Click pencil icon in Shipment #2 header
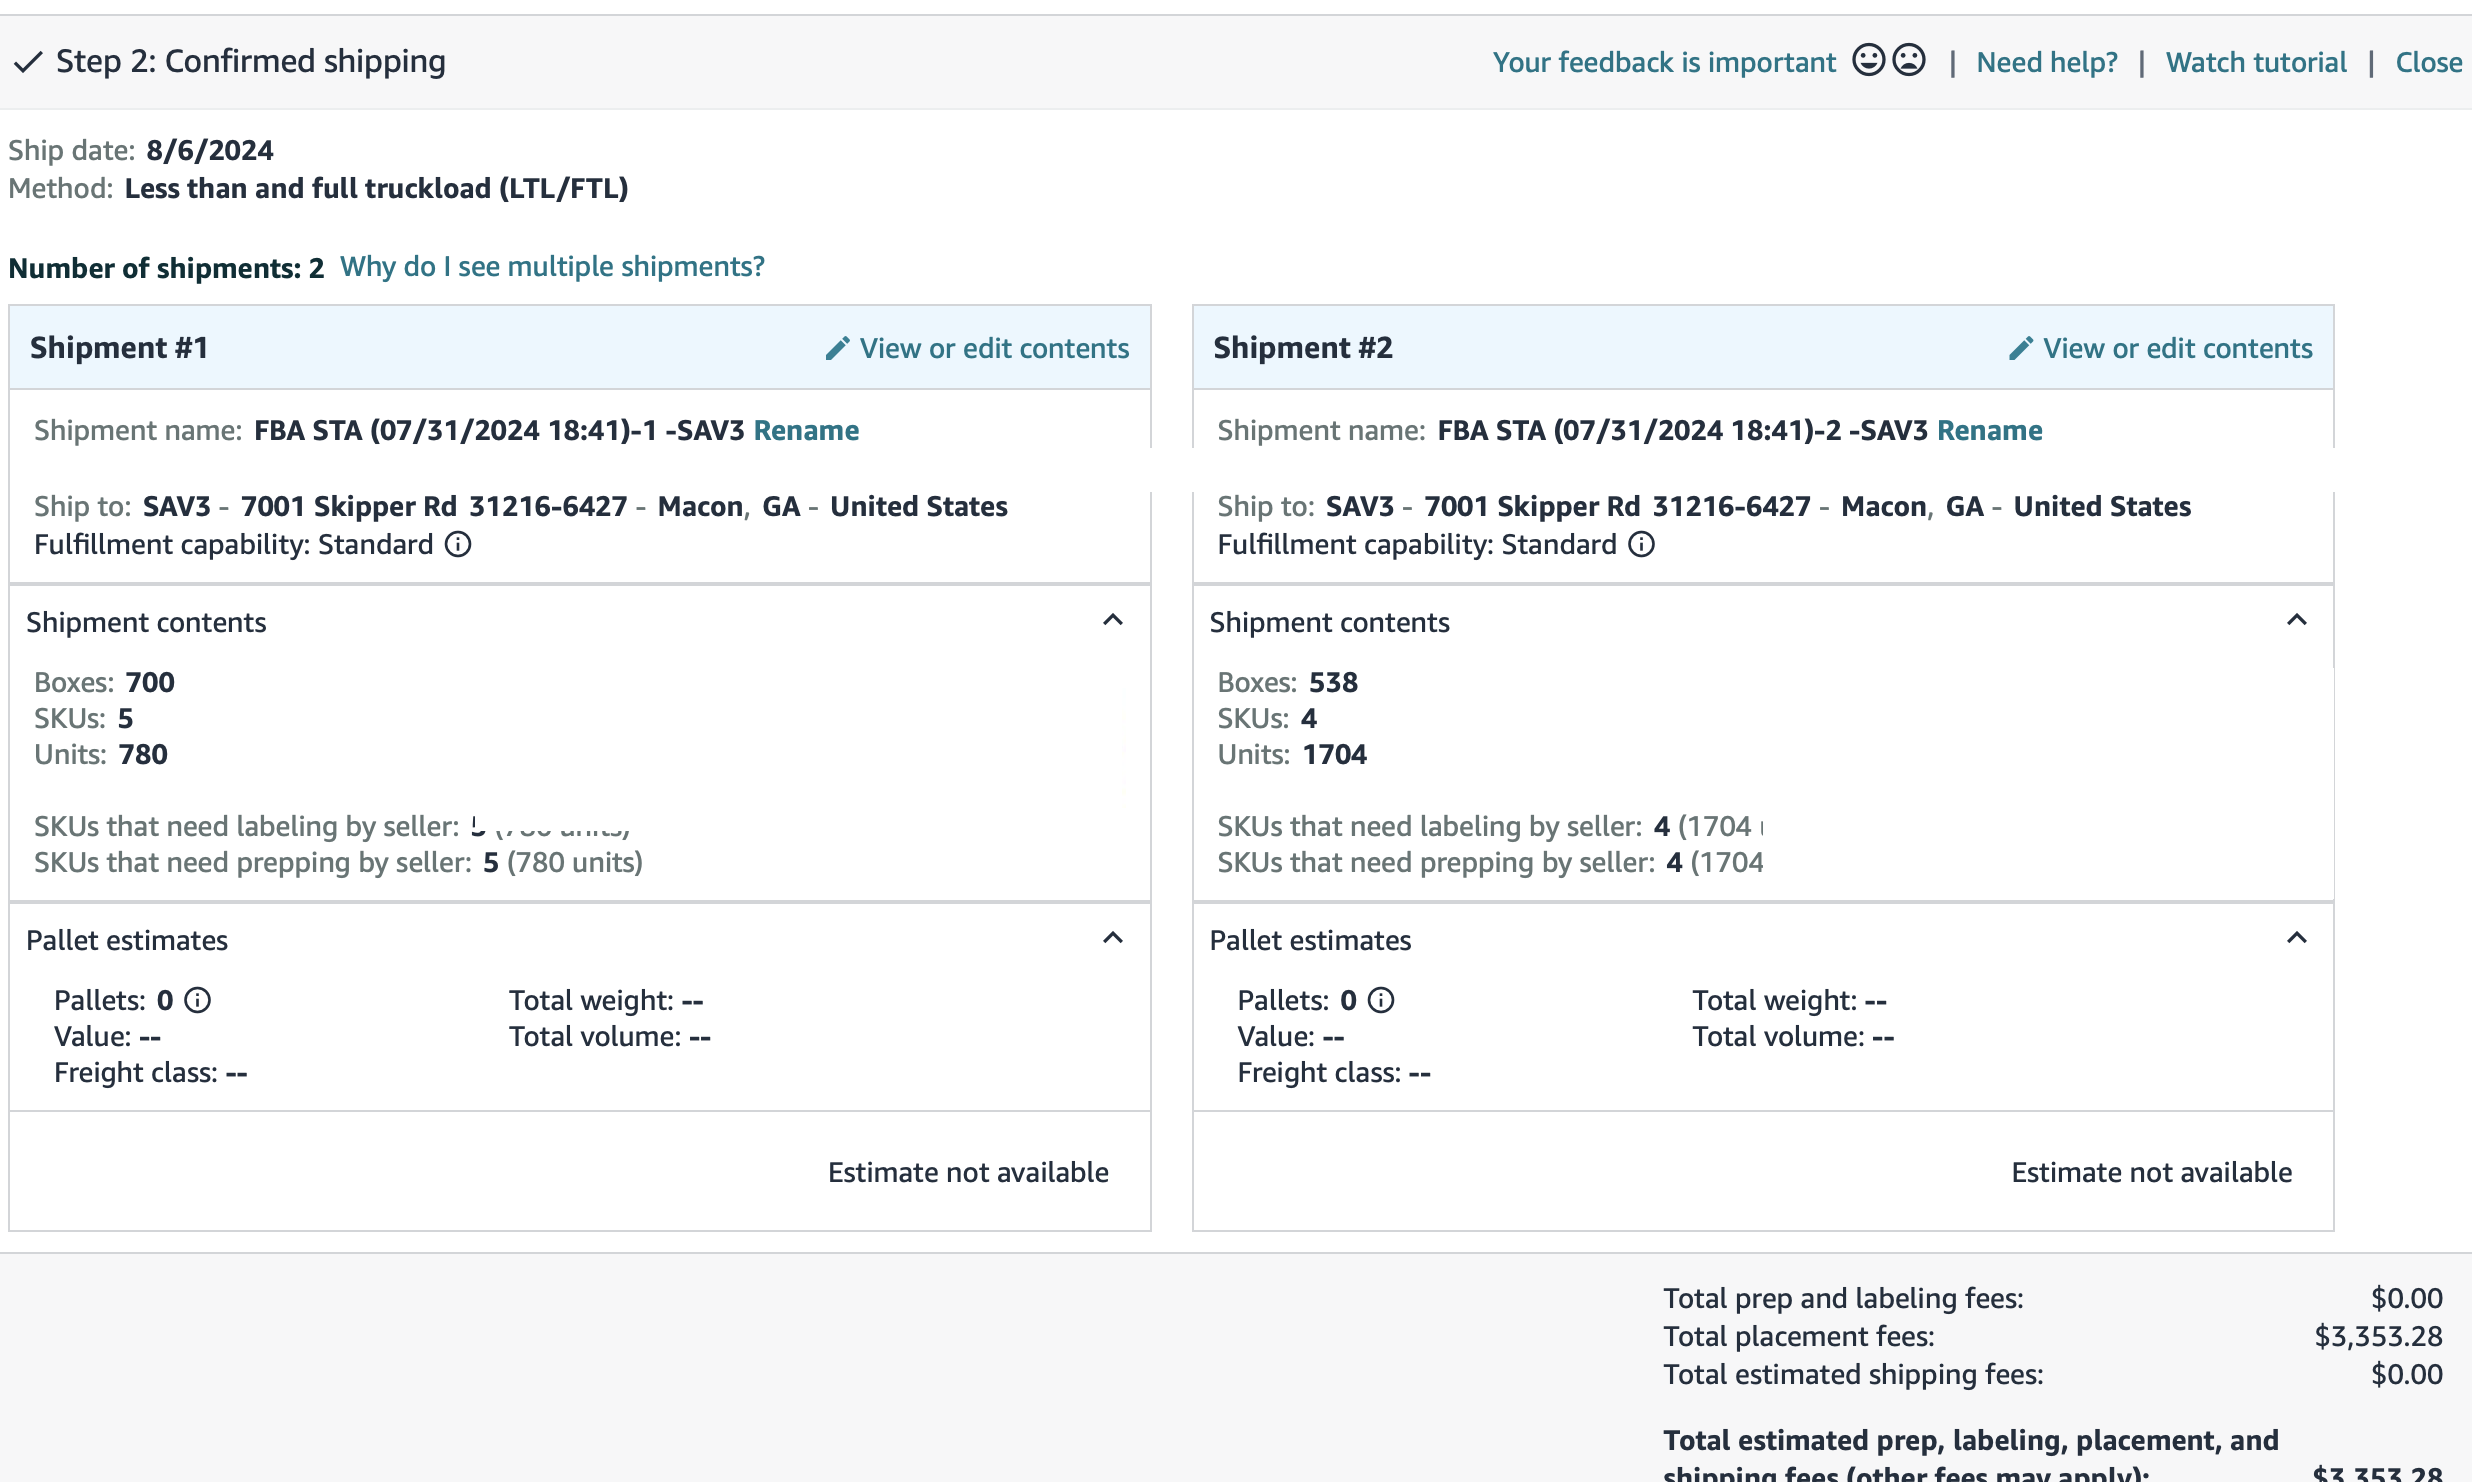 (2020, 348)
